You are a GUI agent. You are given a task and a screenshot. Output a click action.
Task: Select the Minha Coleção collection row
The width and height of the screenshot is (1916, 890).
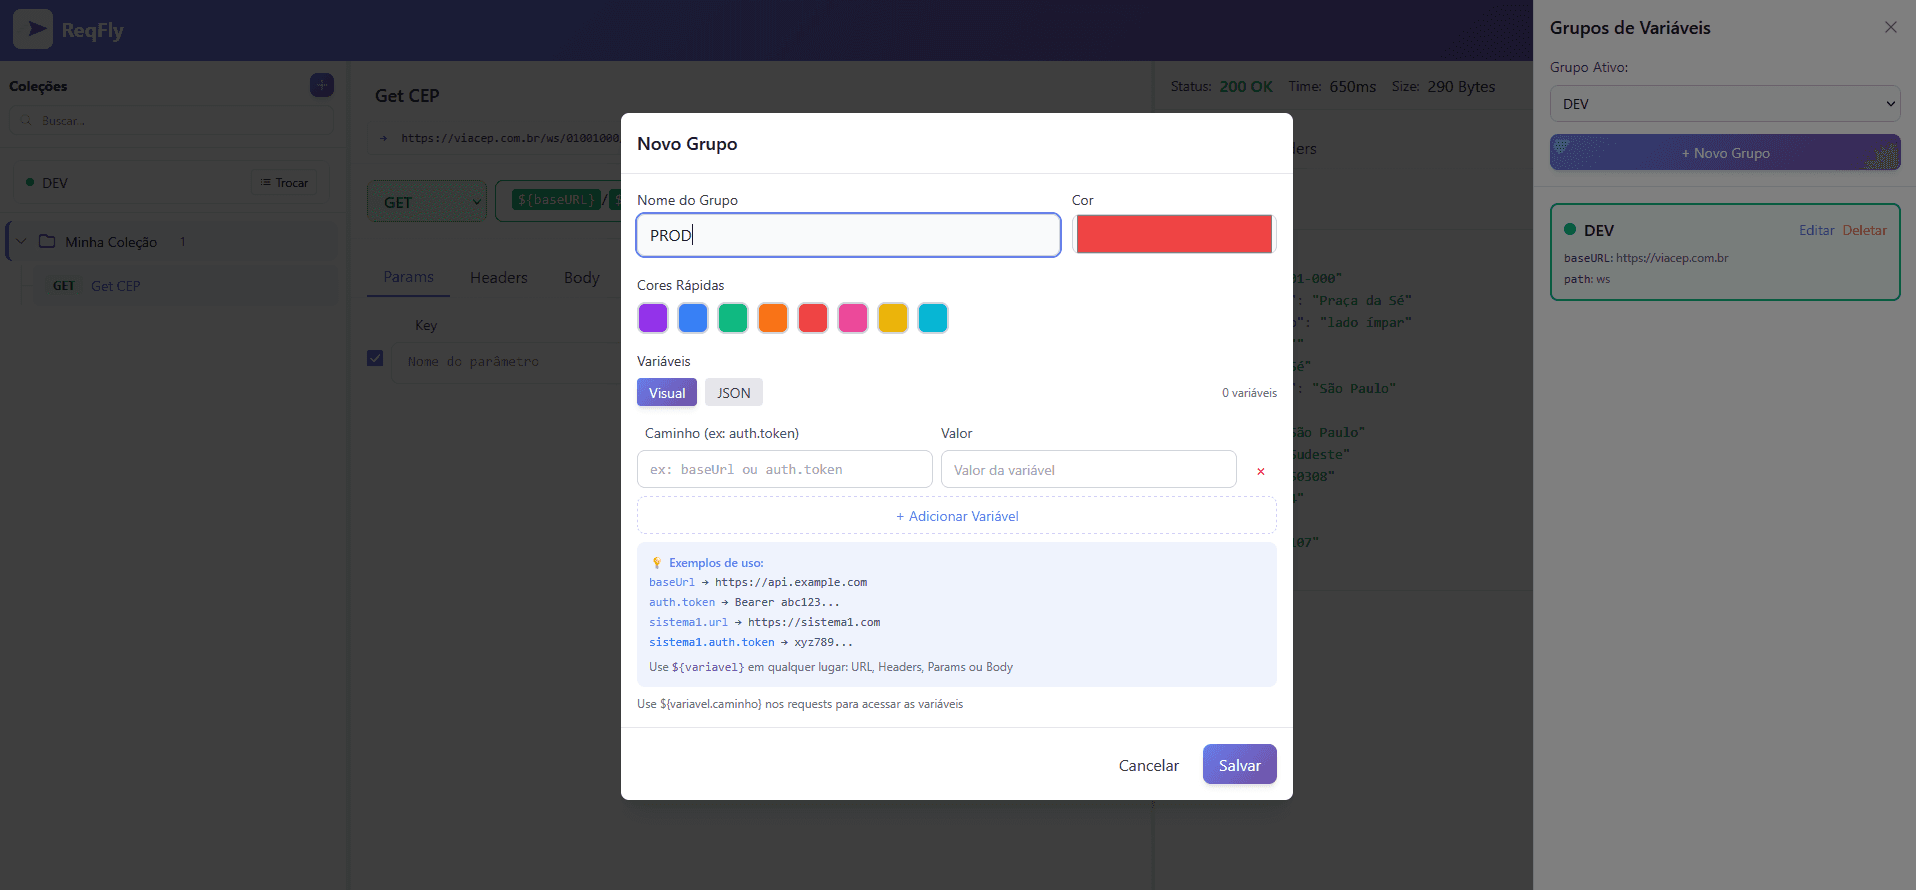[172, 241]
